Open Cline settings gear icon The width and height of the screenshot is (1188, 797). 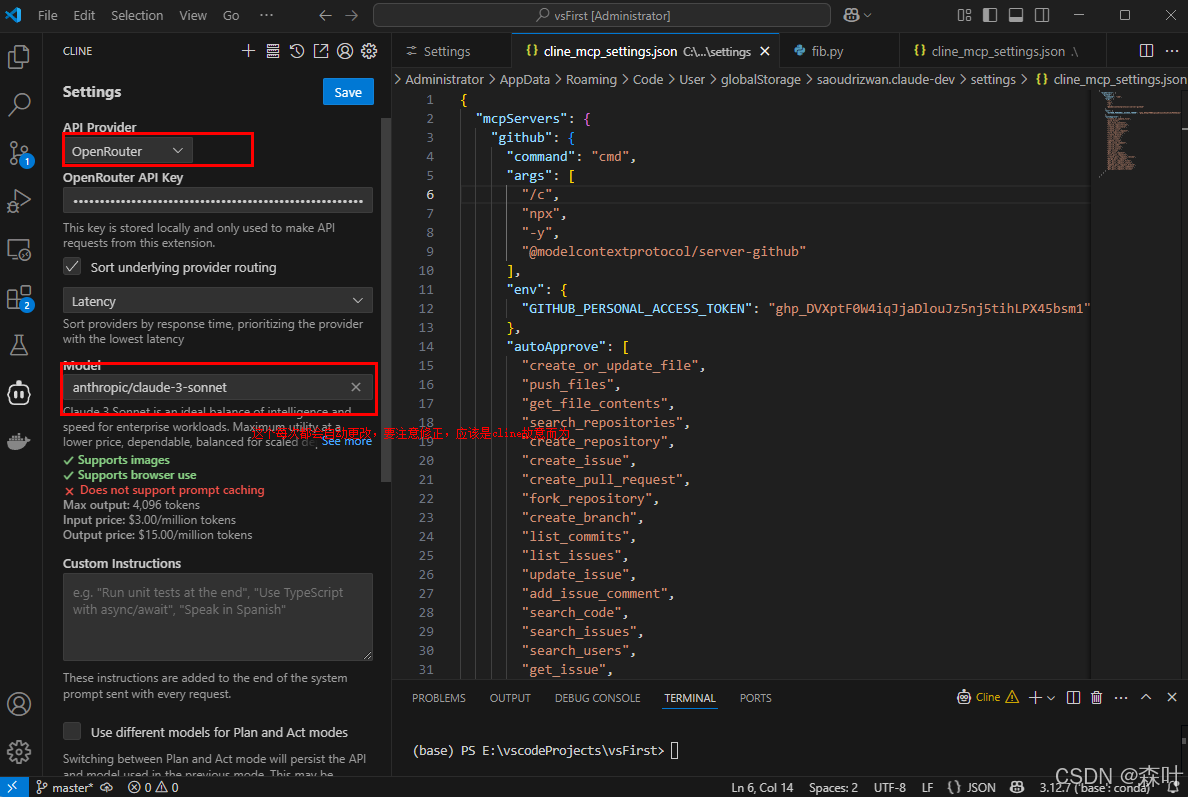point(369,51)
